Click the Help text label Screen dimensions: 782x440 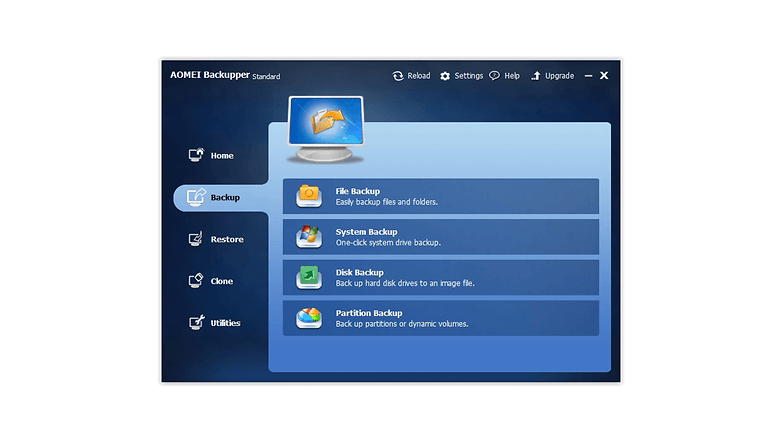(512, 76)
